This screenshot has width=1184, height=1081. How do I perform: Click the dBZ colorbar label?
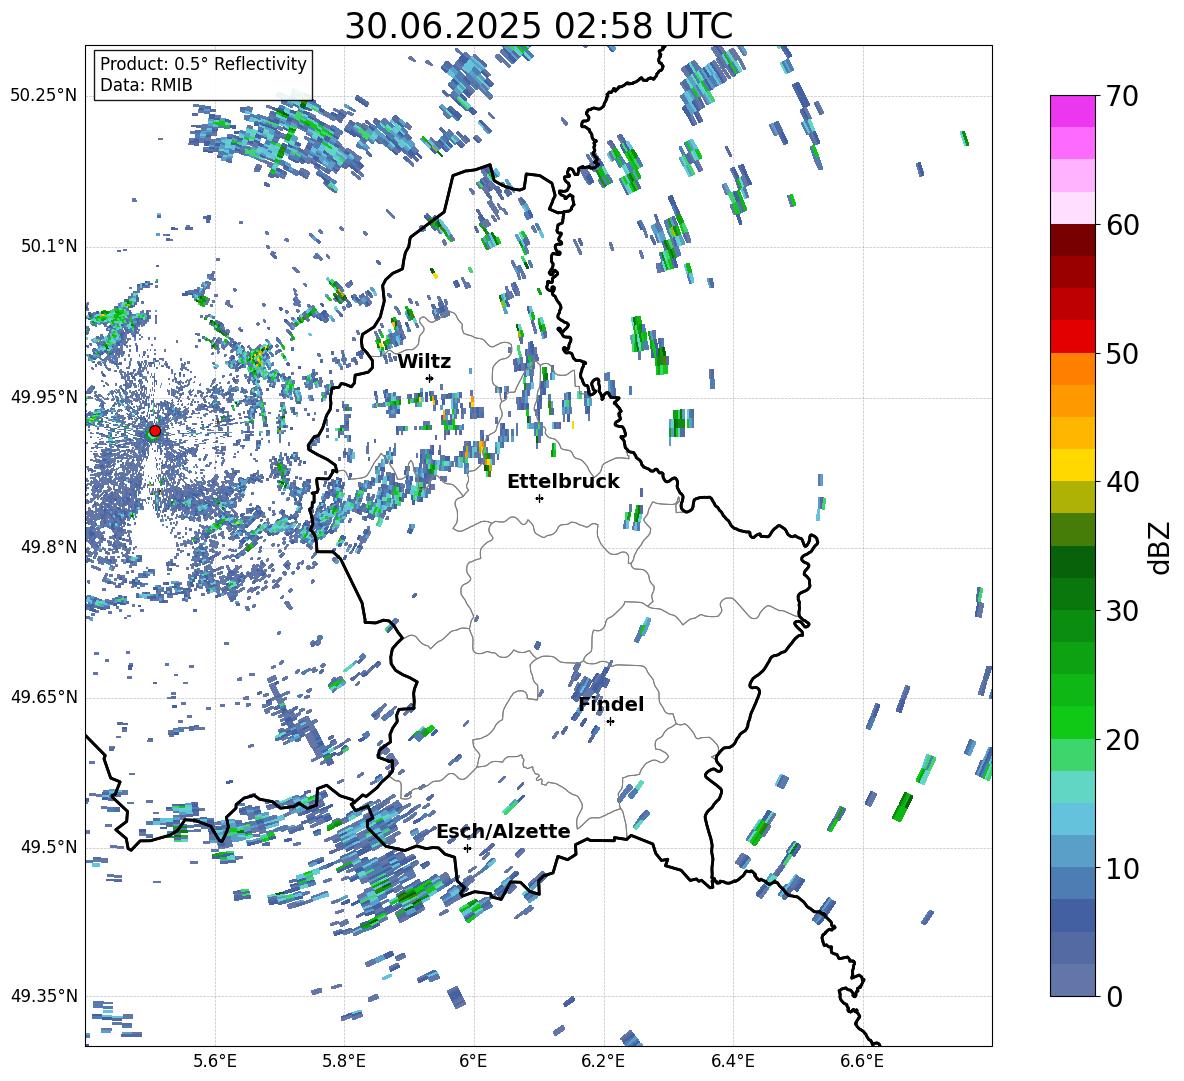click(1161, 547)
